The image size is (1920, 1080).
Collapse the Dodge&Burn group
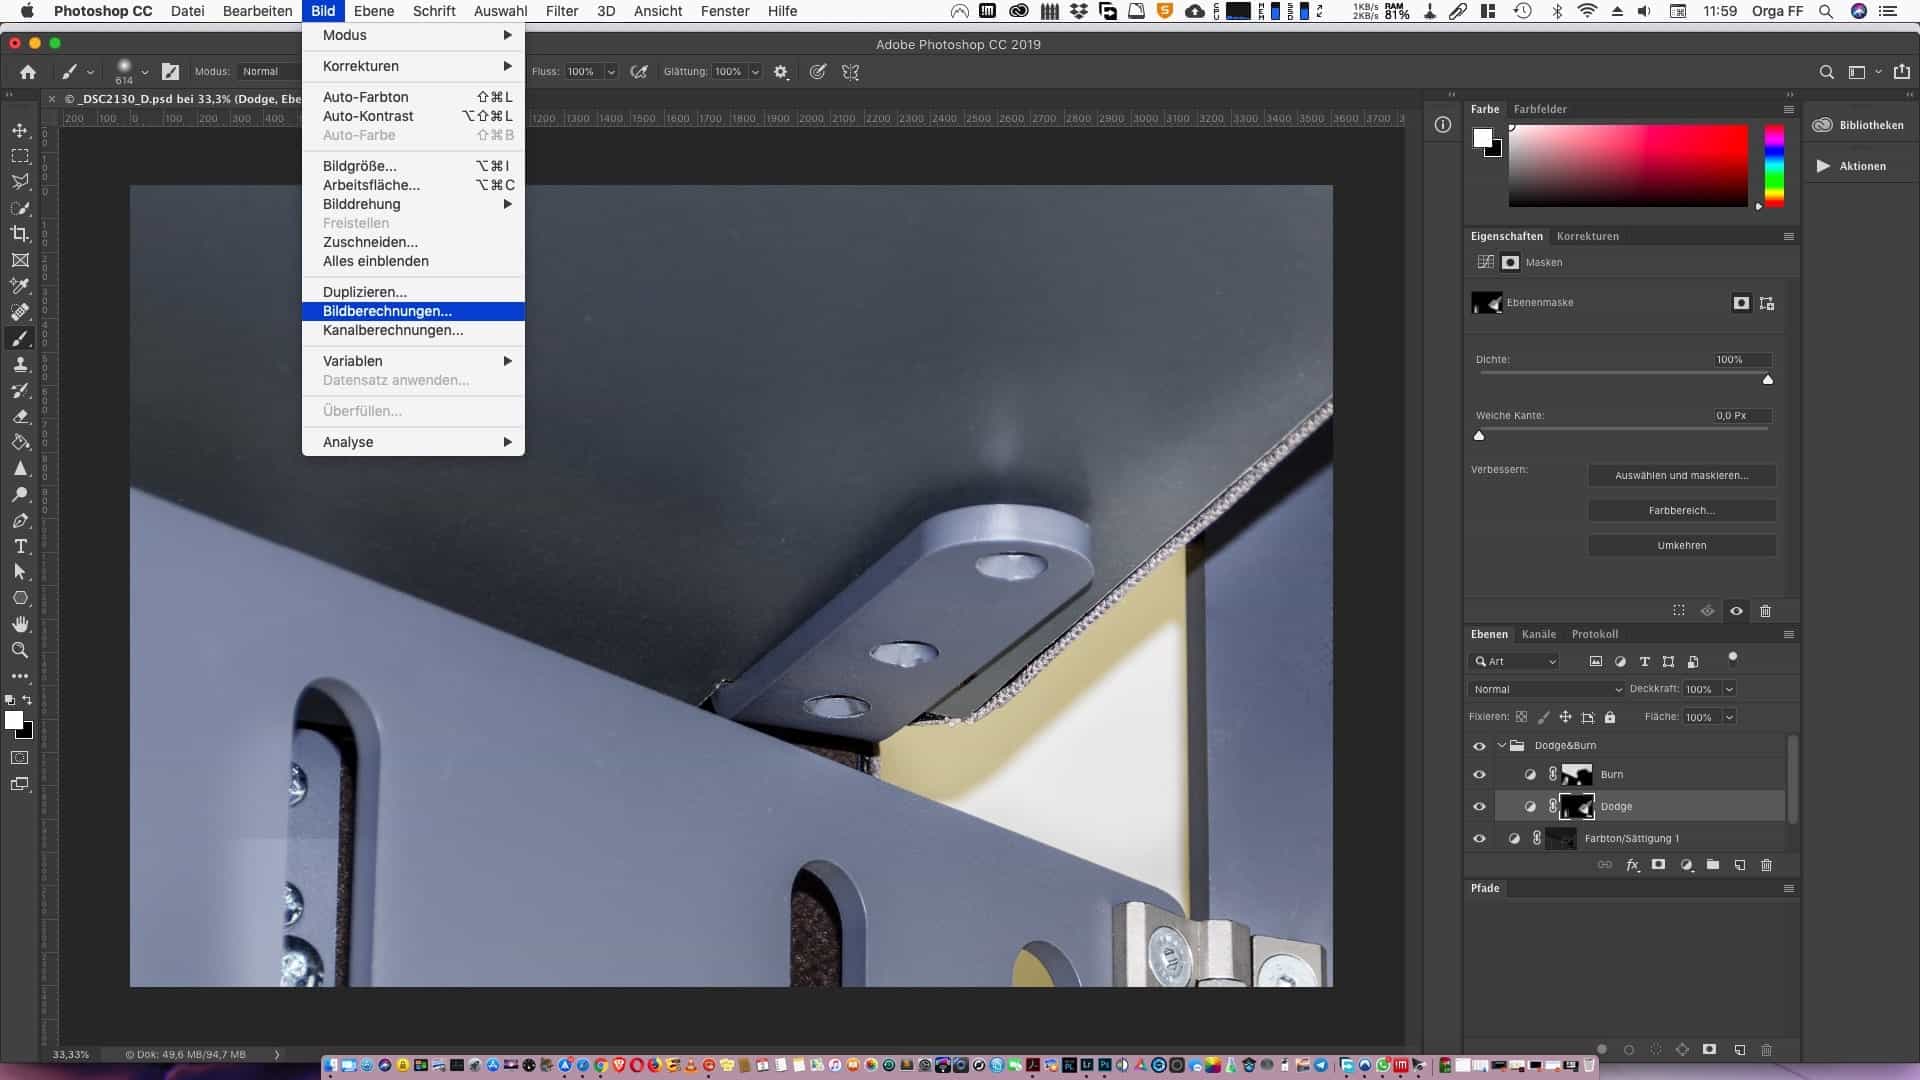click(x=1501, y=745)
